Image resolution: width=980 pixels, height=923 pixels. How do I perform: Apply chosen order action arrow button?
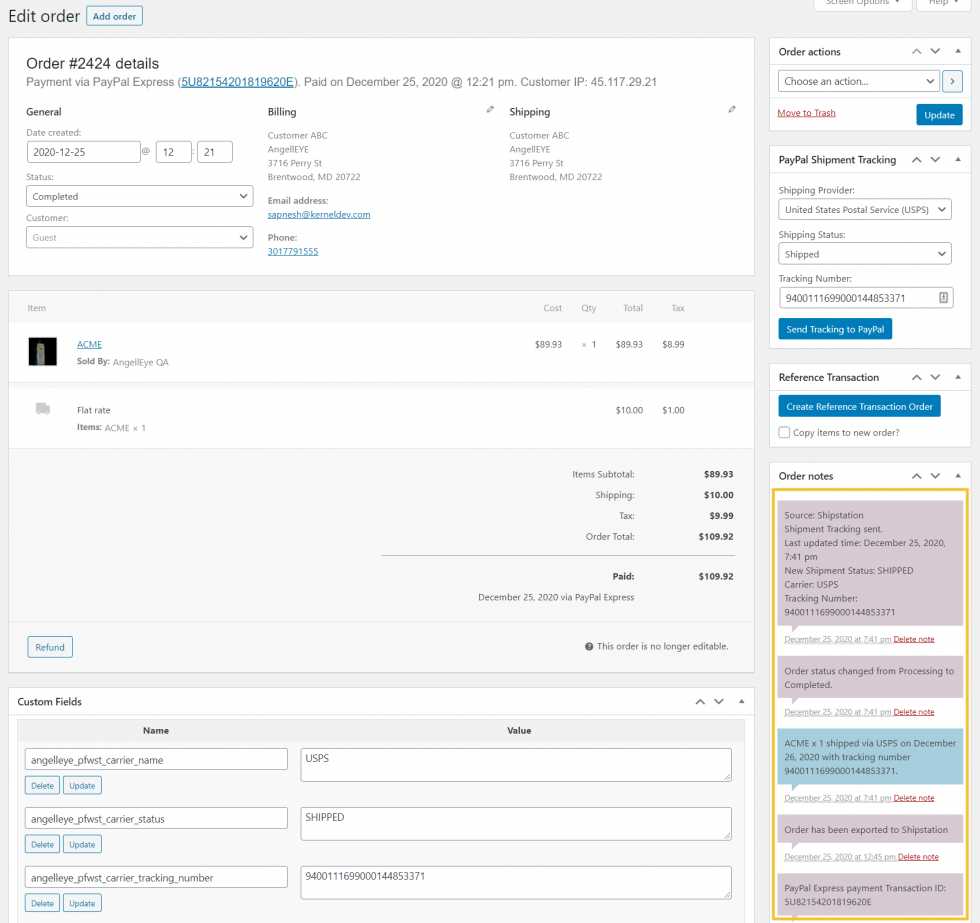pyautogui.click(x=952, y=81)
